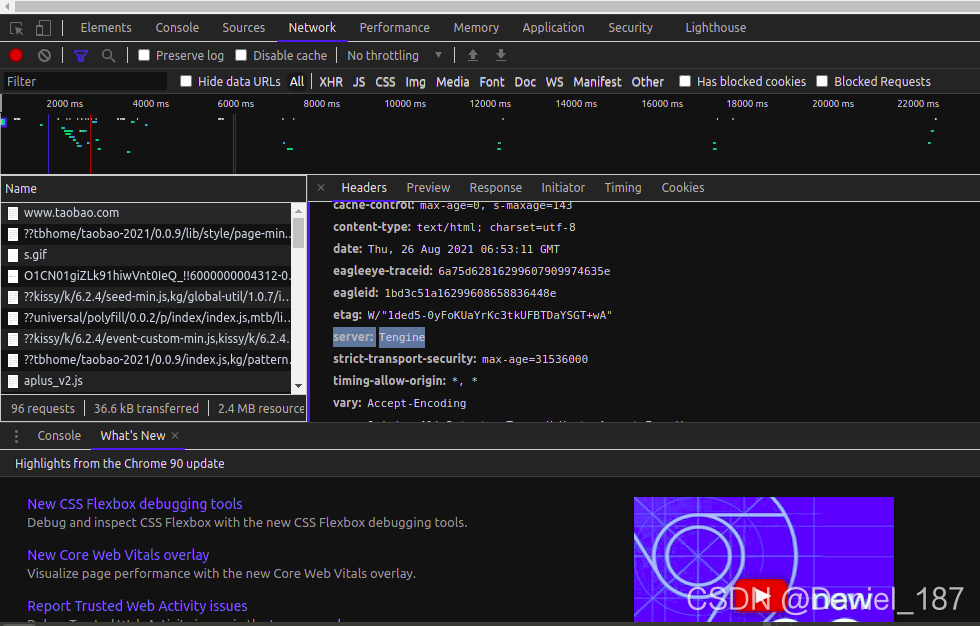
Task: Select the www.taobao.com request
Action: click(x=147, y=213)
